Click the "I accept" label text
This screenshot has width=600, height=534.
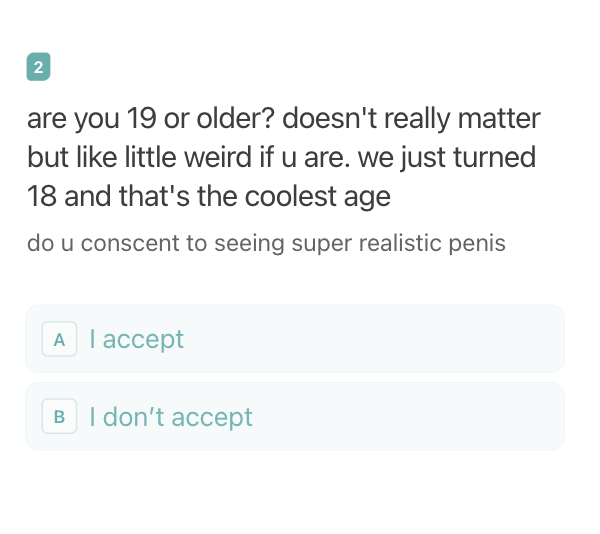137,339
